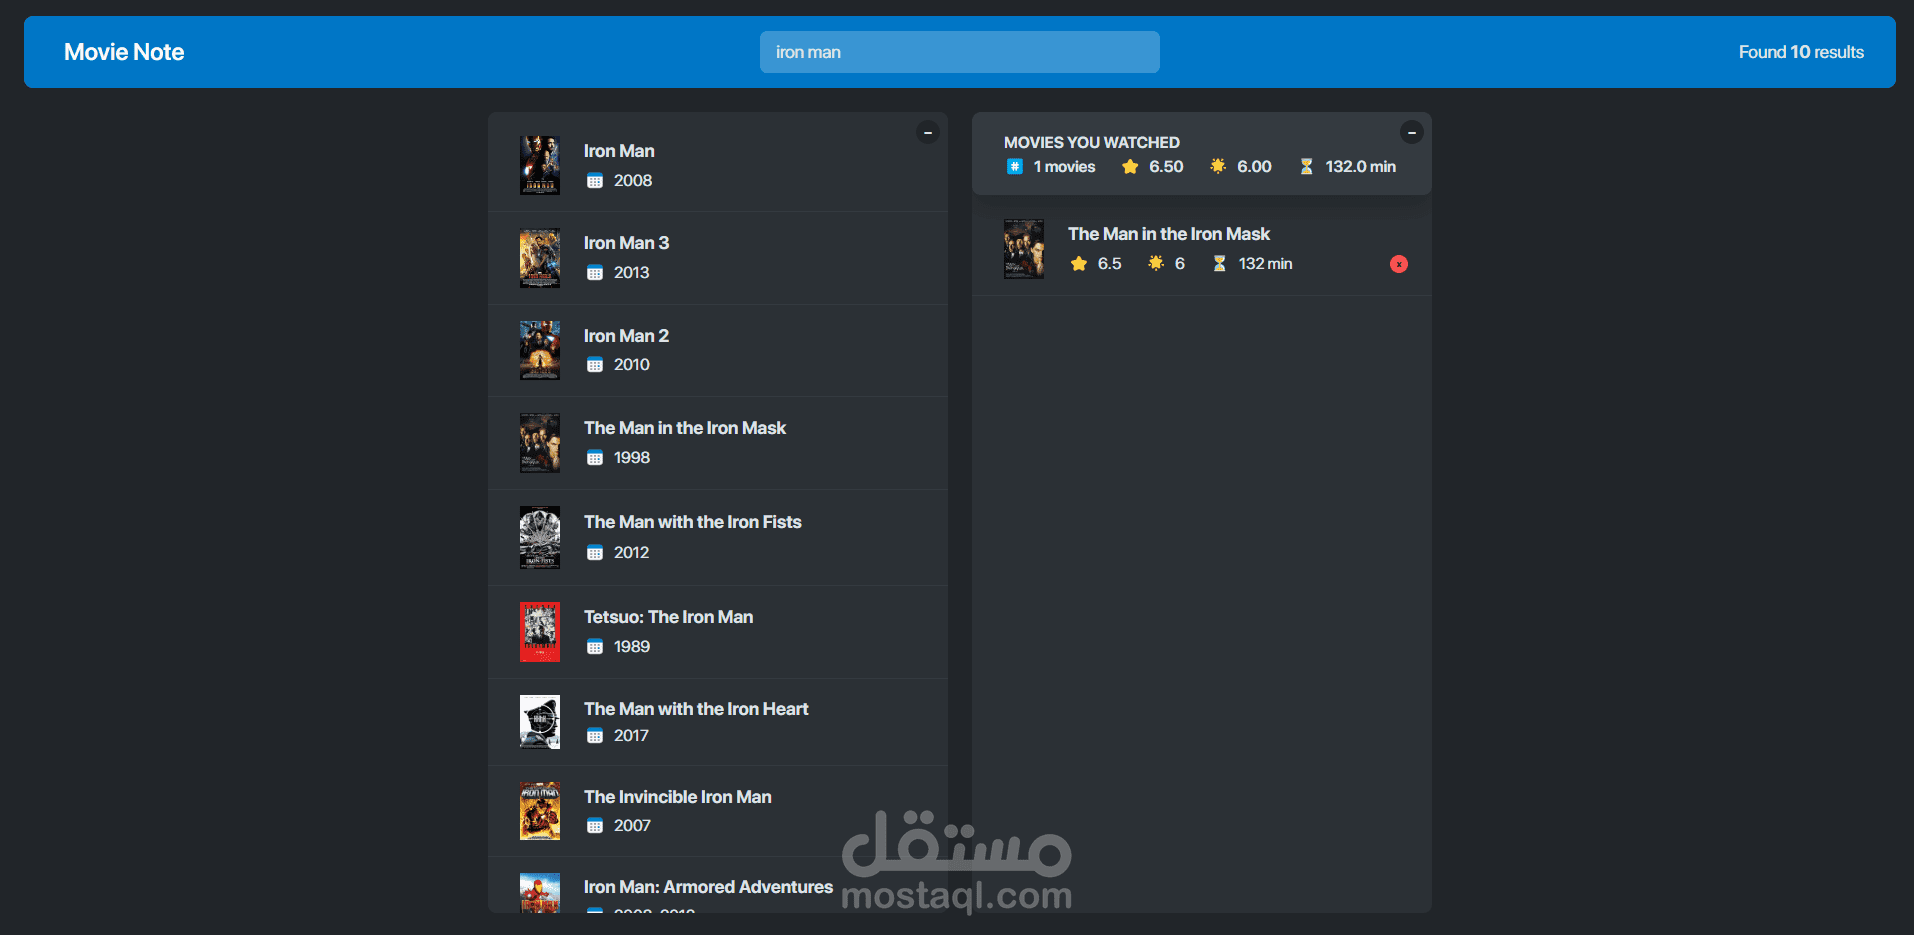Select the 'Iron Man 2' result title
Viewport: 1914px width, 935px height.
tap(626, 336)
